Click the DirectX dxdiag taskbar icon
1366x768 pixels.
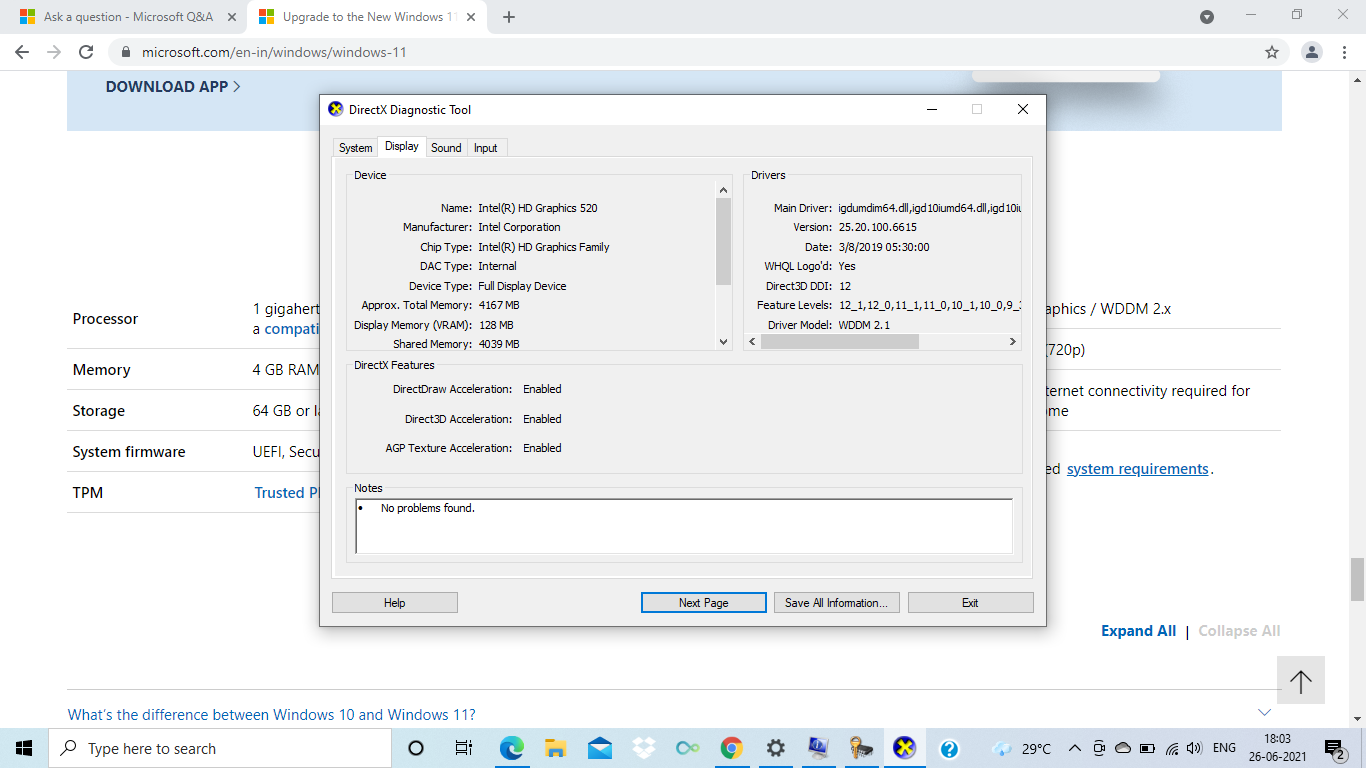click(x=905, y=748)
